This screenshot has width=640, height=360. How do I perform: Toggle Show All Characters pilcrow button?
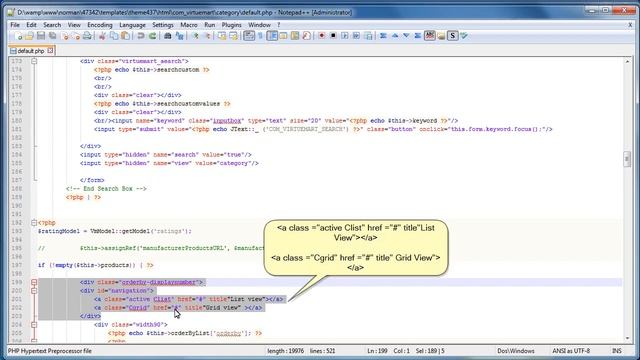(260, 36)
